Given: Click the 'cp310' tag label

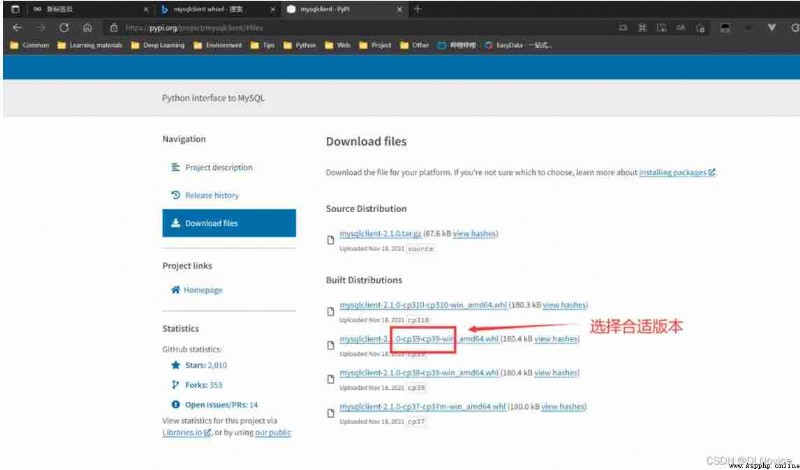Looking at the screenshot, I should (418, 320).
